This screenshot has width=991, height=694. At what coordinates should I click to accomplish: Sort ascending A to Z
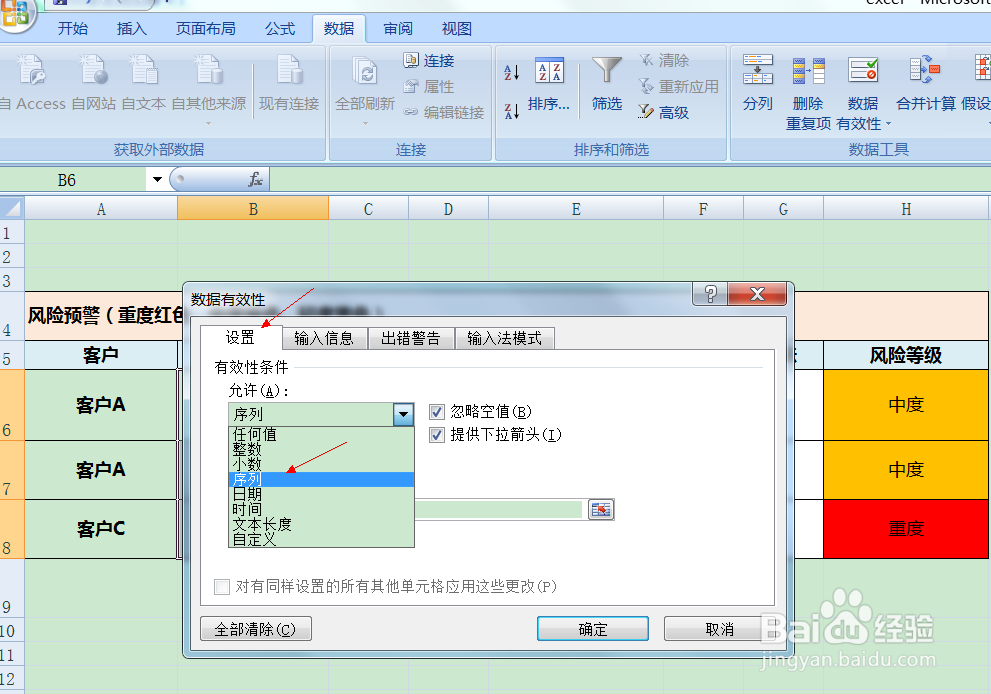point(512,73)
